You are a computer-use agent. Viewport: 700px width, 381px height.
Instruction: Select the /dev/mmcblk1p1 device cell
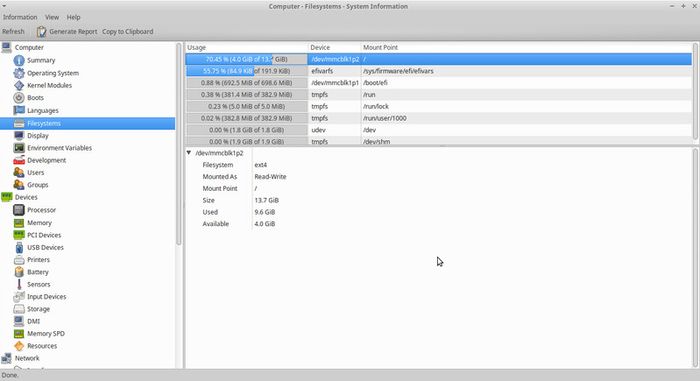335,83
